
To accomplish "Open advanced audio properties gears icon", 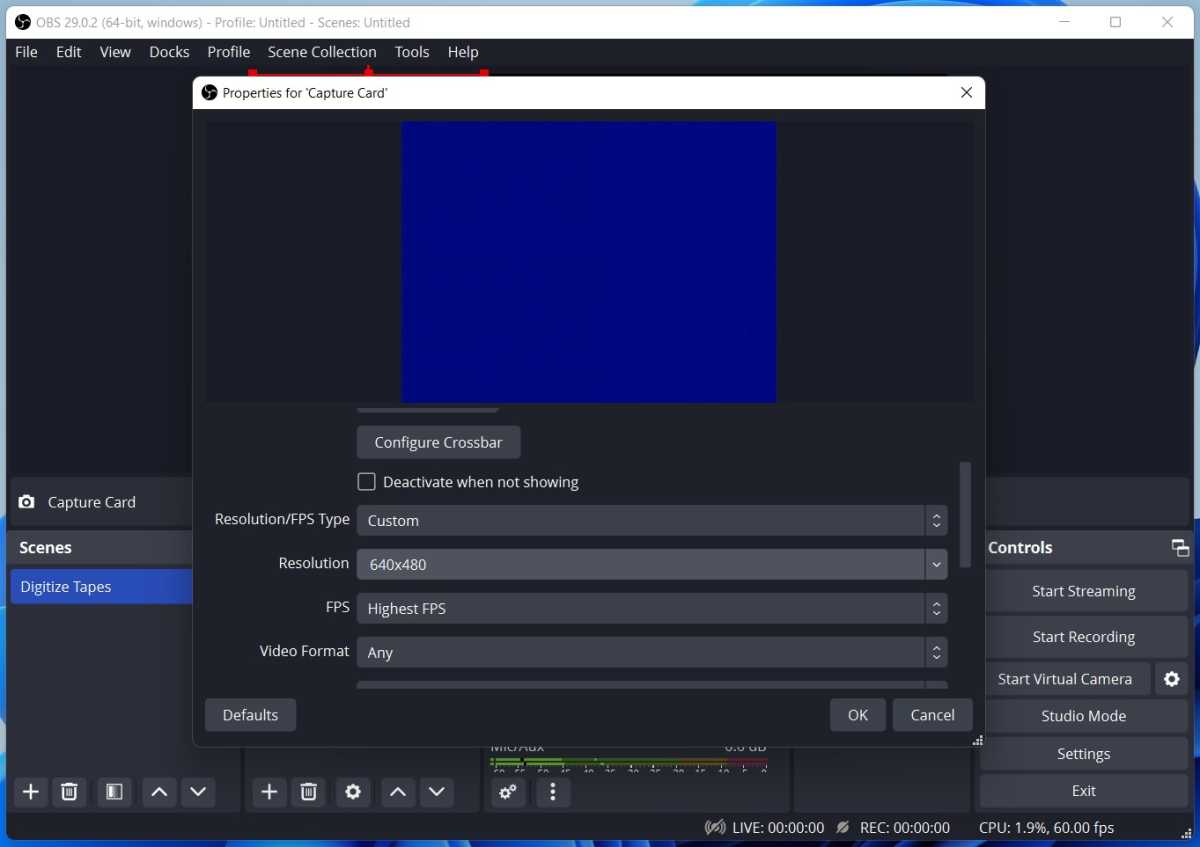I will (x=508, y=792).
